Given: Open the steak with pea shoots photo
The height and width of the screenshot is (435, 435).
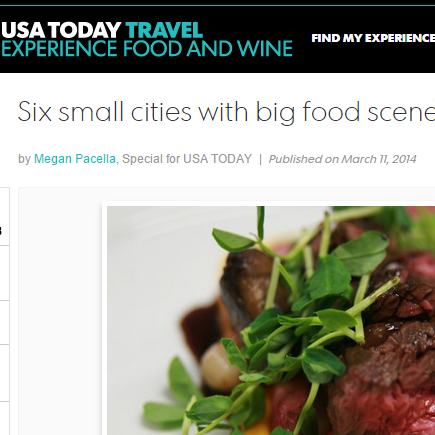Looking at the screenshot, I should [271, 320].
